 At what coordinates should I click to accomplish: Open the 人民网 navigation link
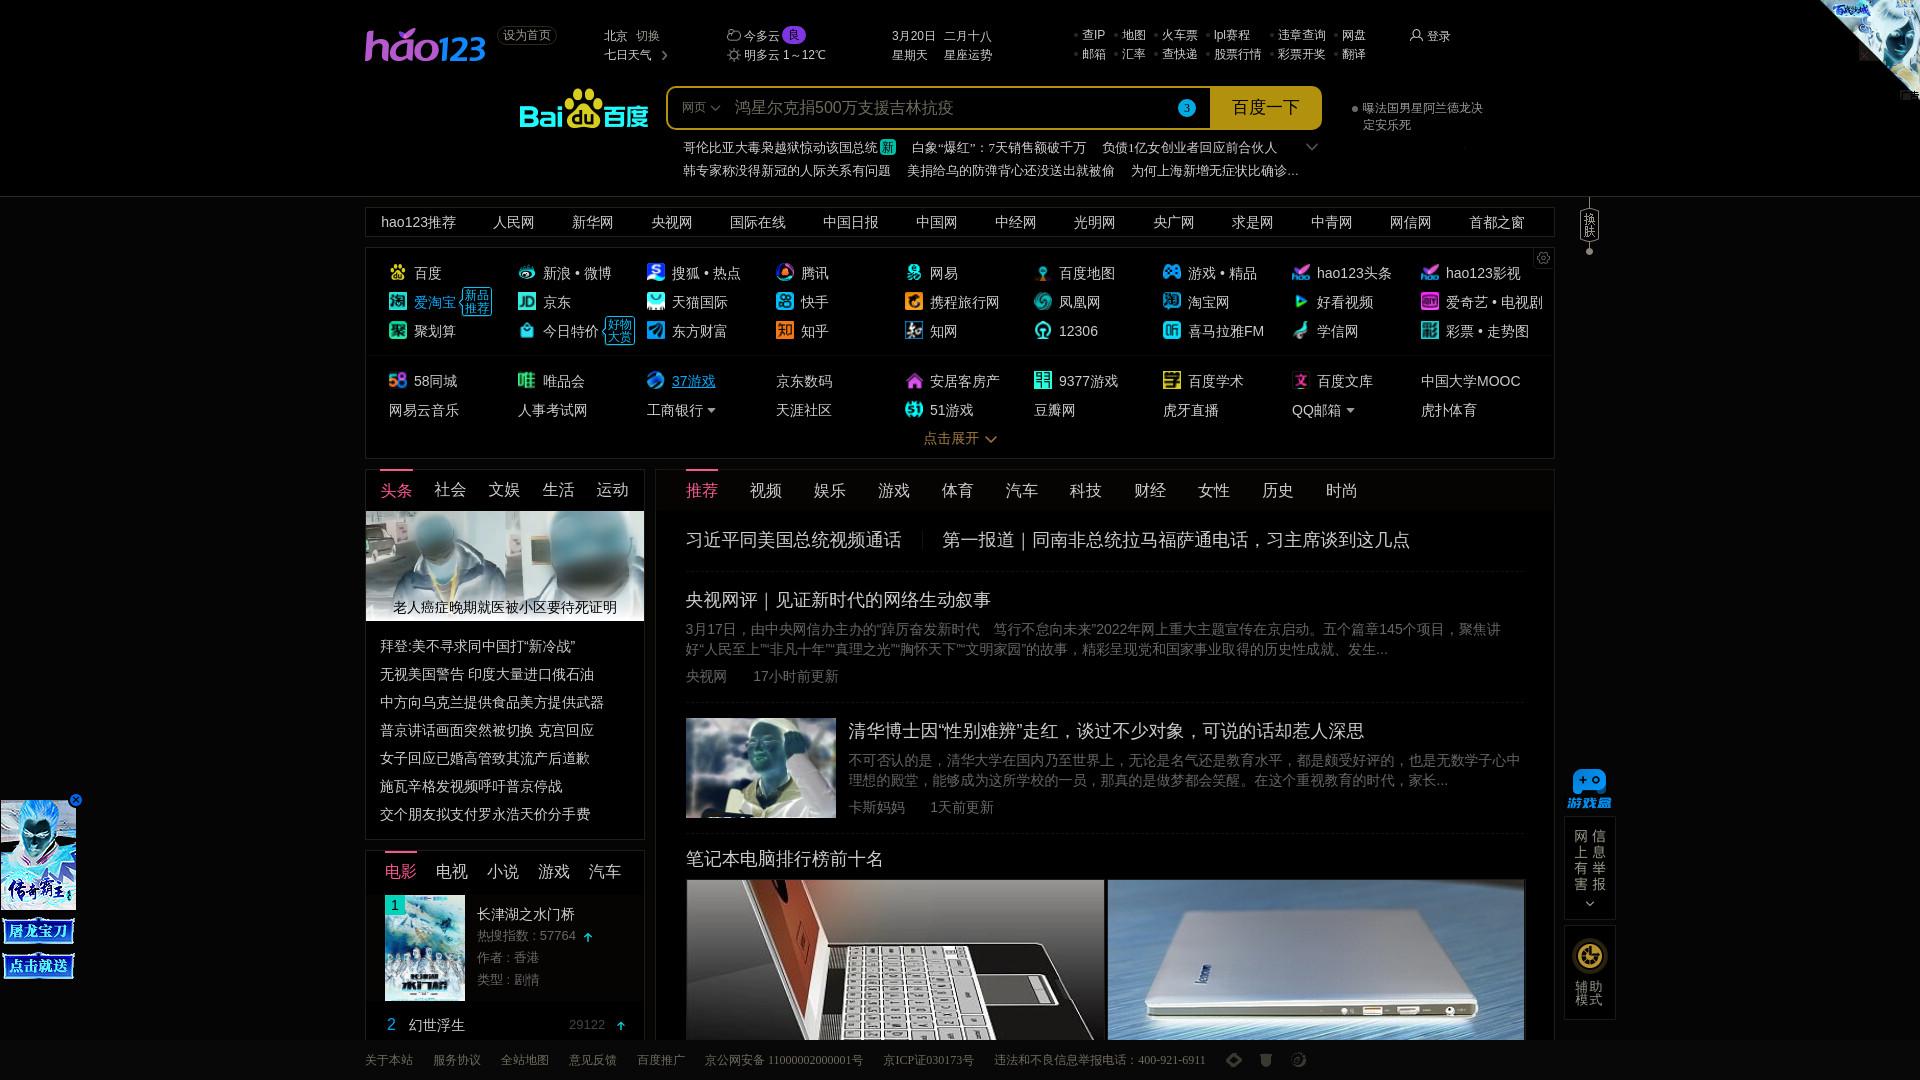(x=514, y=223)
